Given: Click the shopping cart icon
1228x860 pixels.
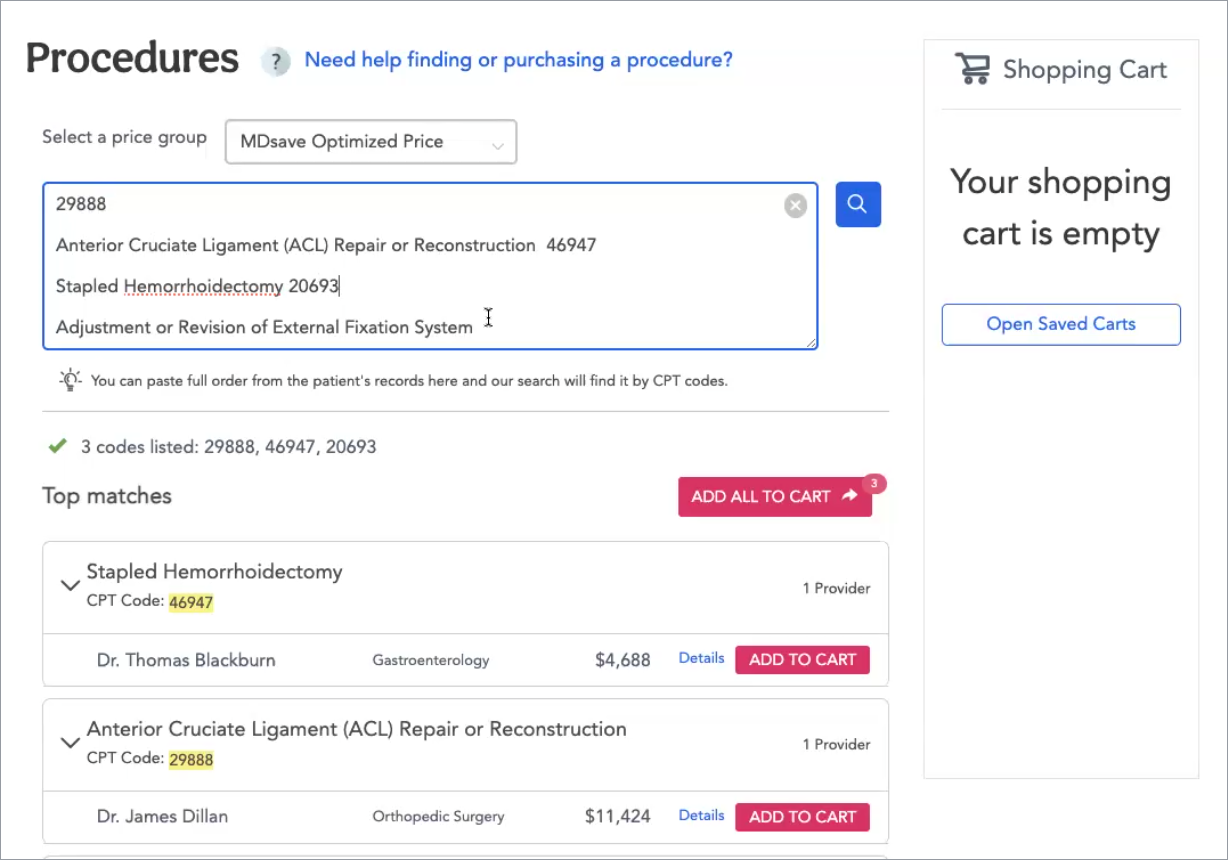Looking at the screenshot, I should (971, 69).
